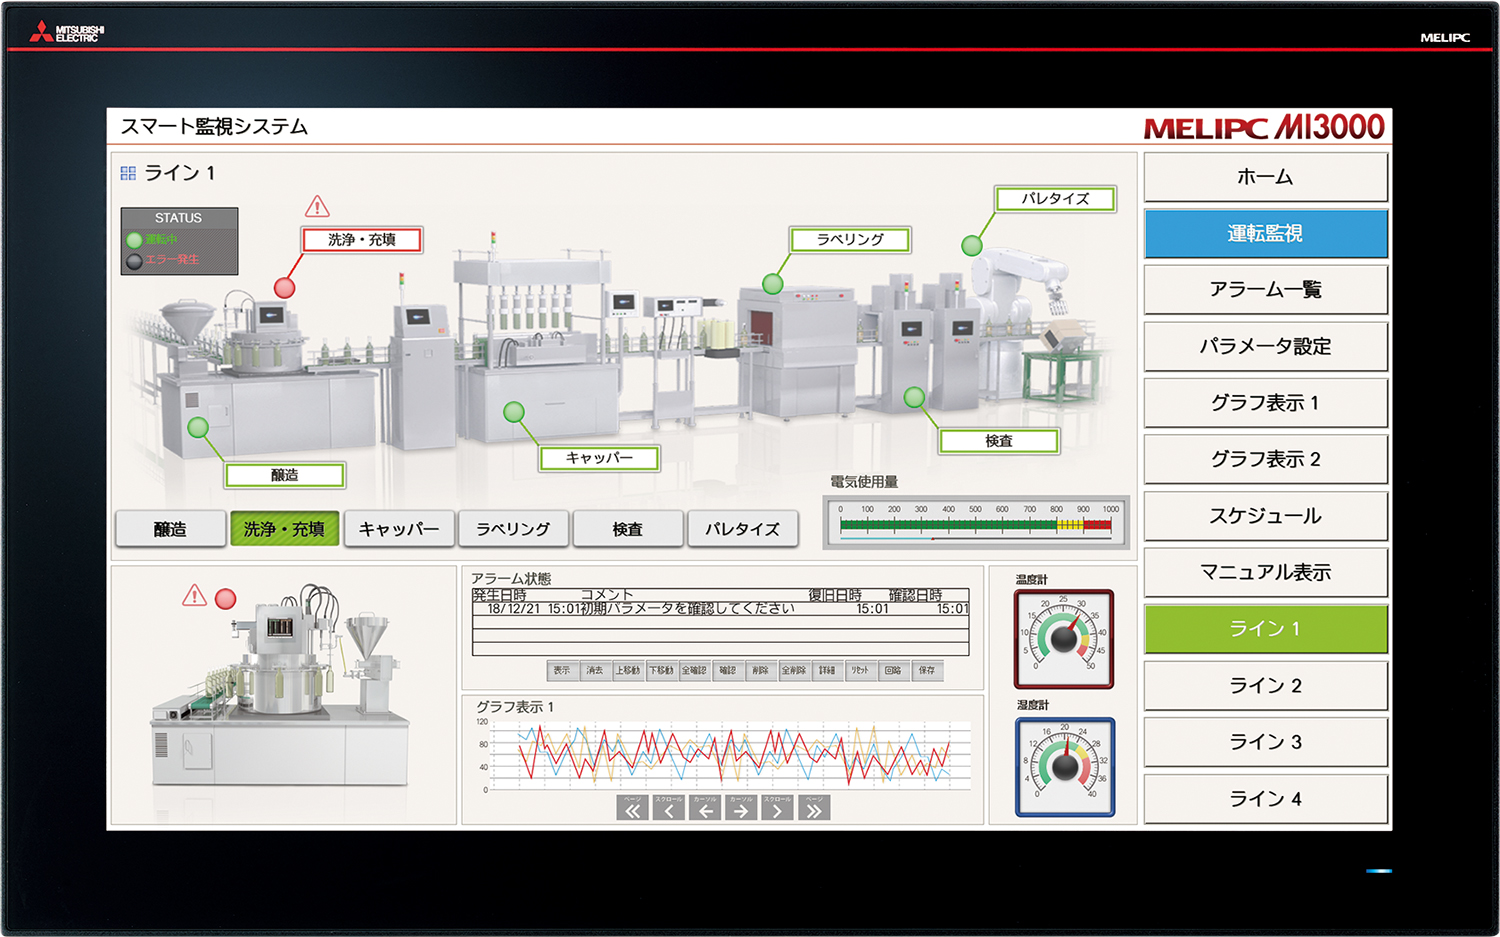Click the warning triangle in machine detail panel
Viewport: 1500px width, 937px height.
click(194, 596)
